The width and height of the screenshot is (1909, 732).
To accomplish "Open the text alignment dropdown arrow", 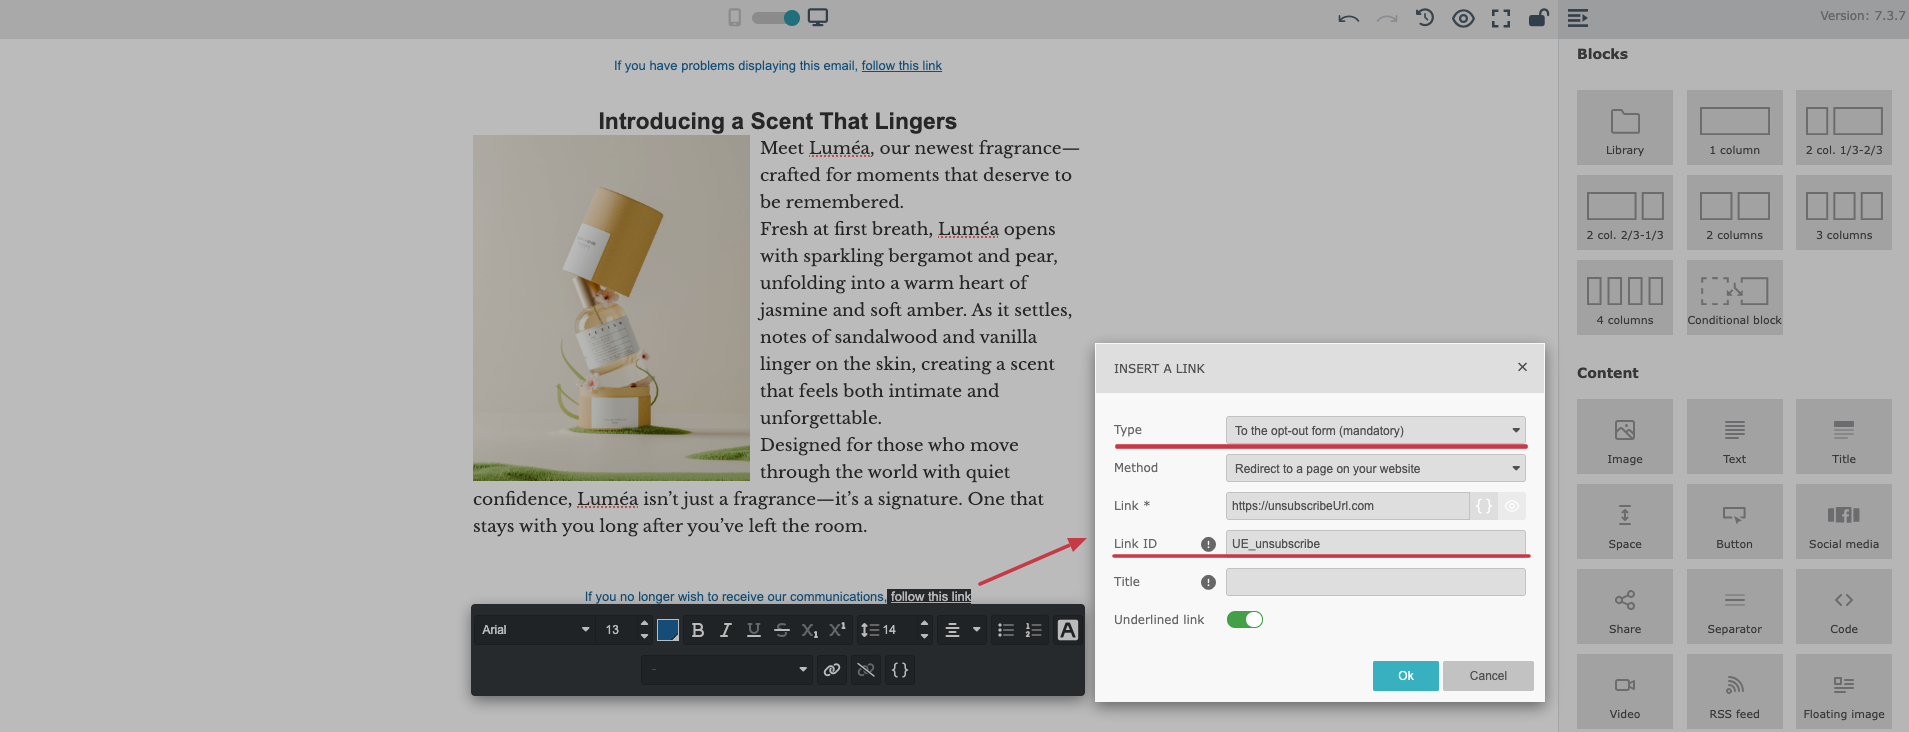I will click(977, 630).
